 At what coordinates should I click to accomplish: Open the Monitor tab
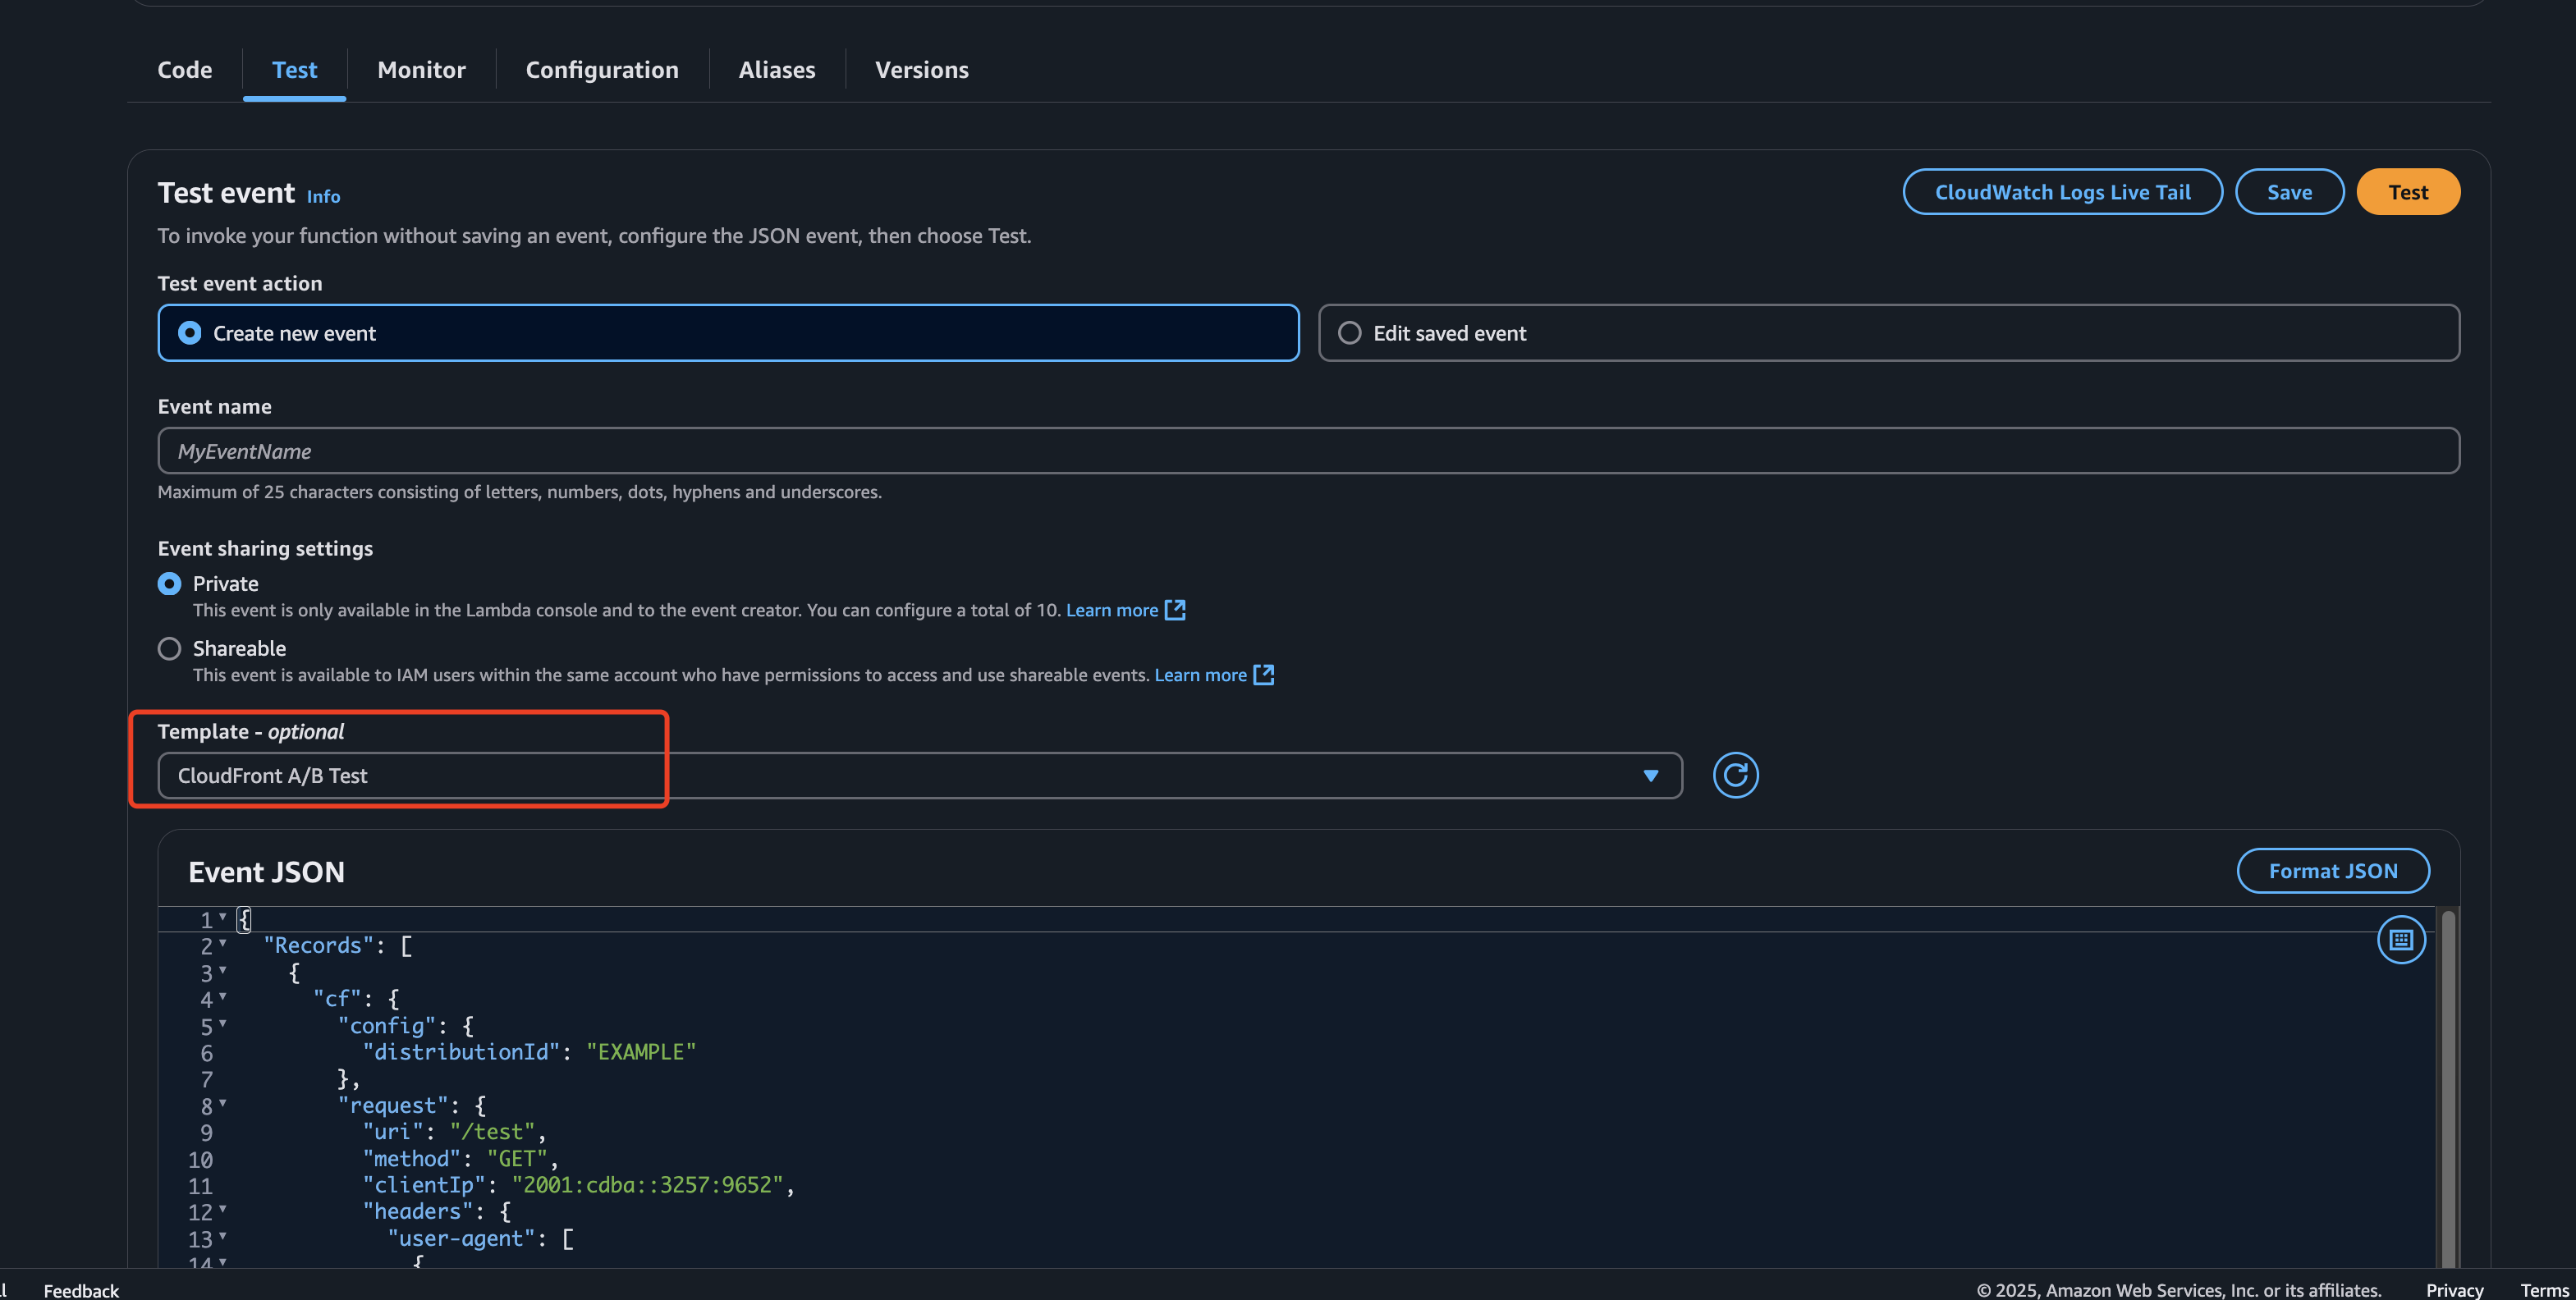point(421,70)
